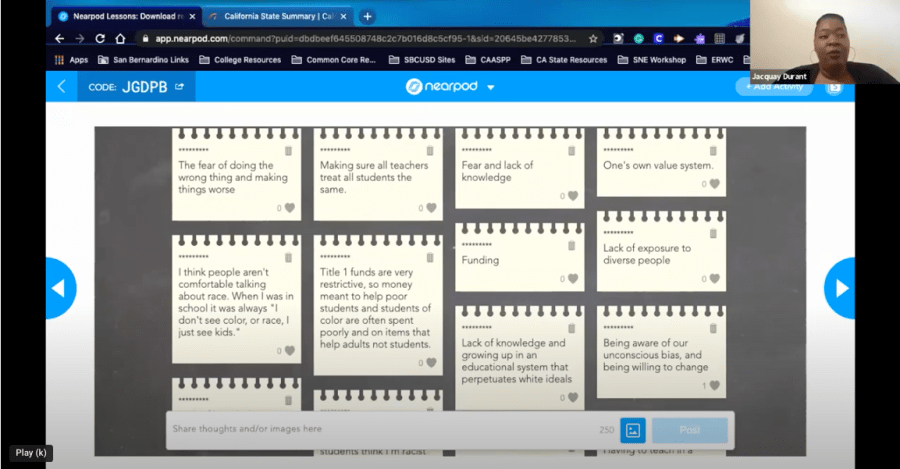Image resolution: width=900 pixels, height=469 pixels.
Task: Delete the "One's own value system" note
Action: coord(713,150)
